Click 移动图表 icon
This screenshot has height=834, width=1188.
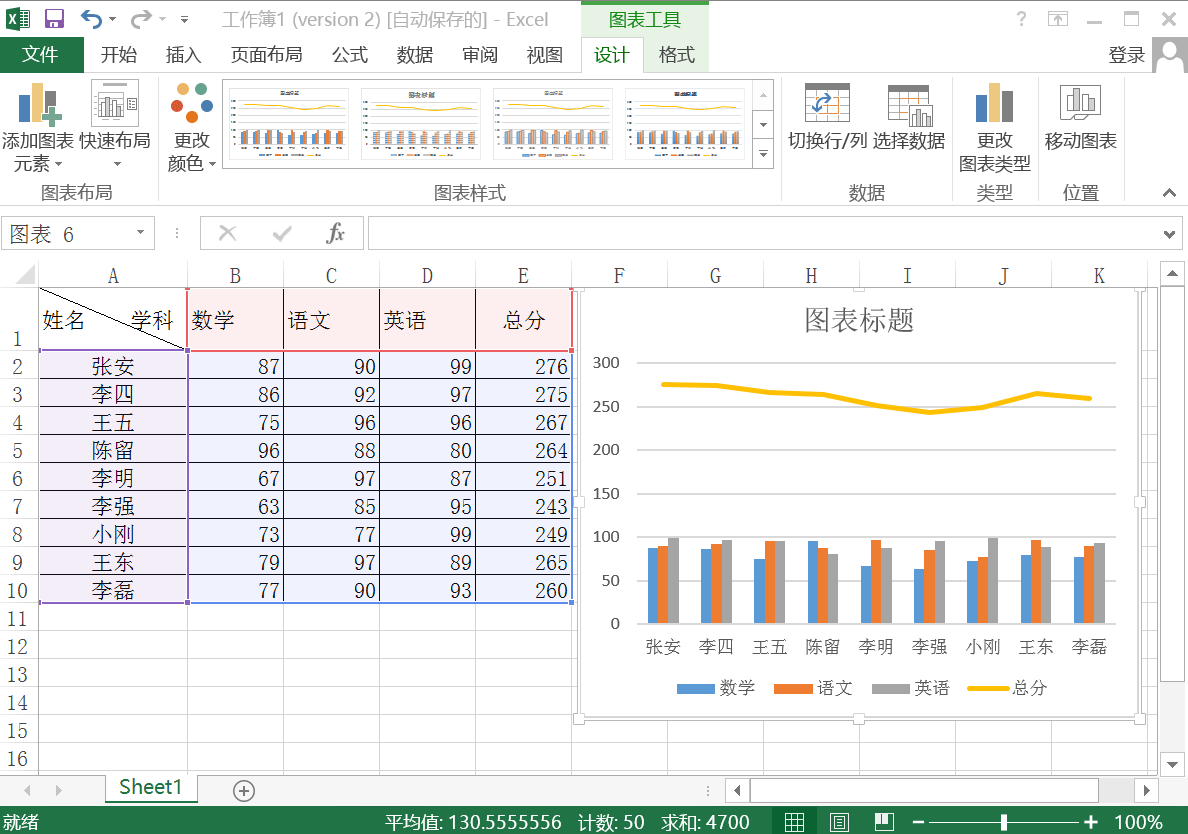(1080, 103)
